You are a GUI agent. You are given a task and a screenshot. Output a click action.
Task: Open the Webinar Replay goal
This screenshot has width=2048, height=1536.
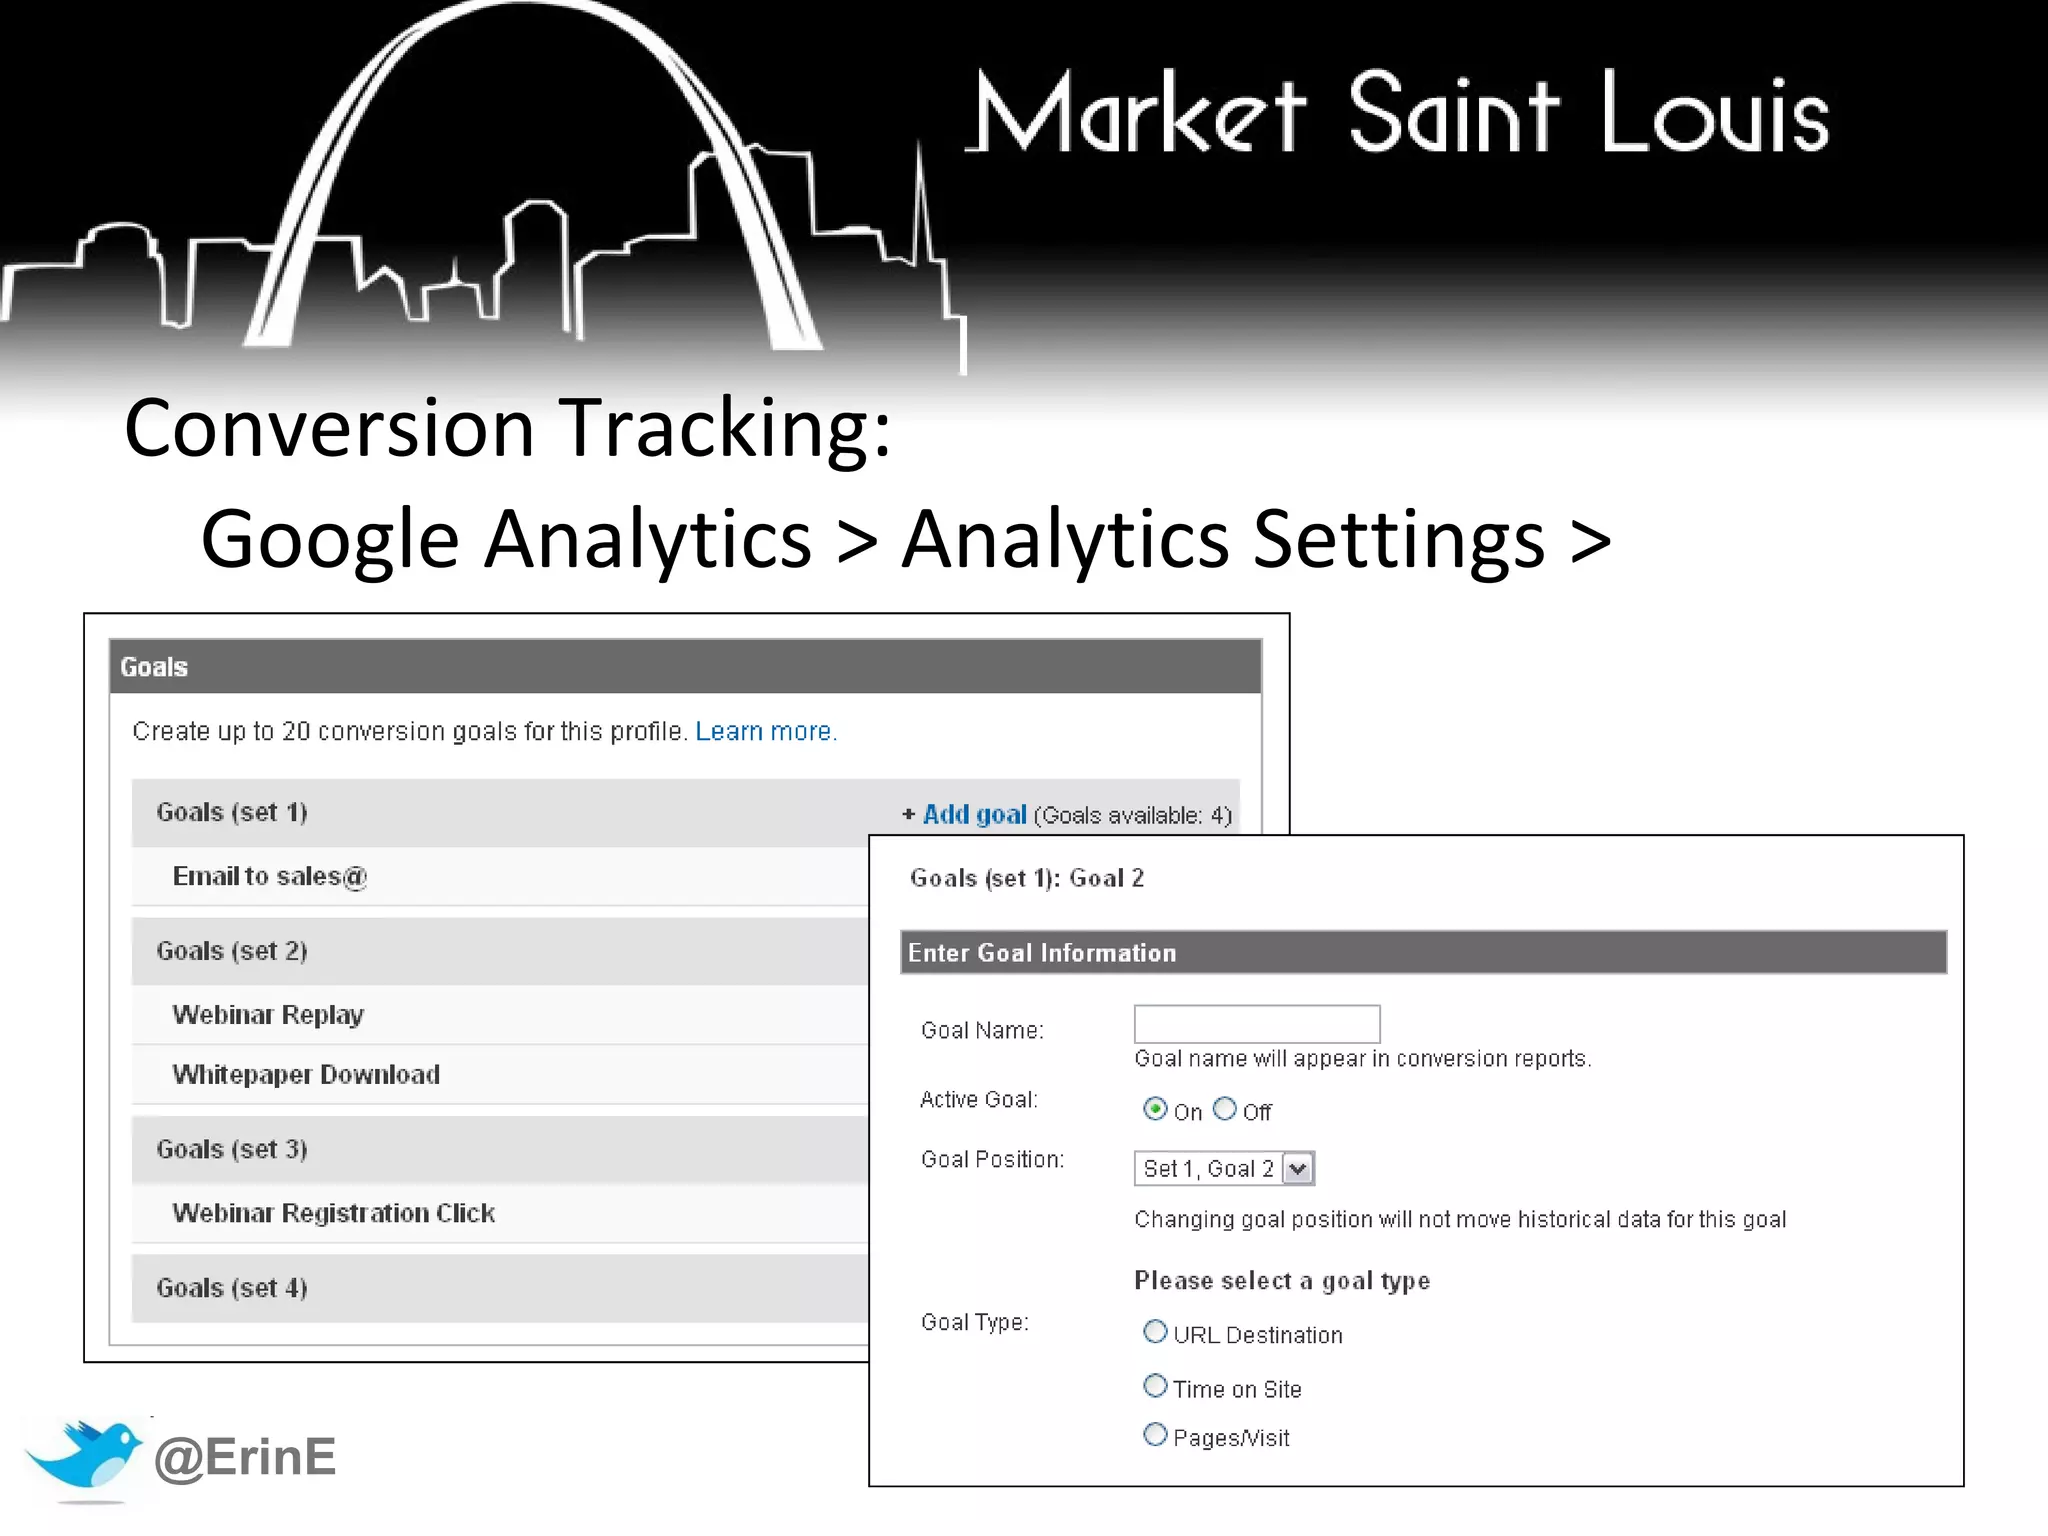[268, 1014]
